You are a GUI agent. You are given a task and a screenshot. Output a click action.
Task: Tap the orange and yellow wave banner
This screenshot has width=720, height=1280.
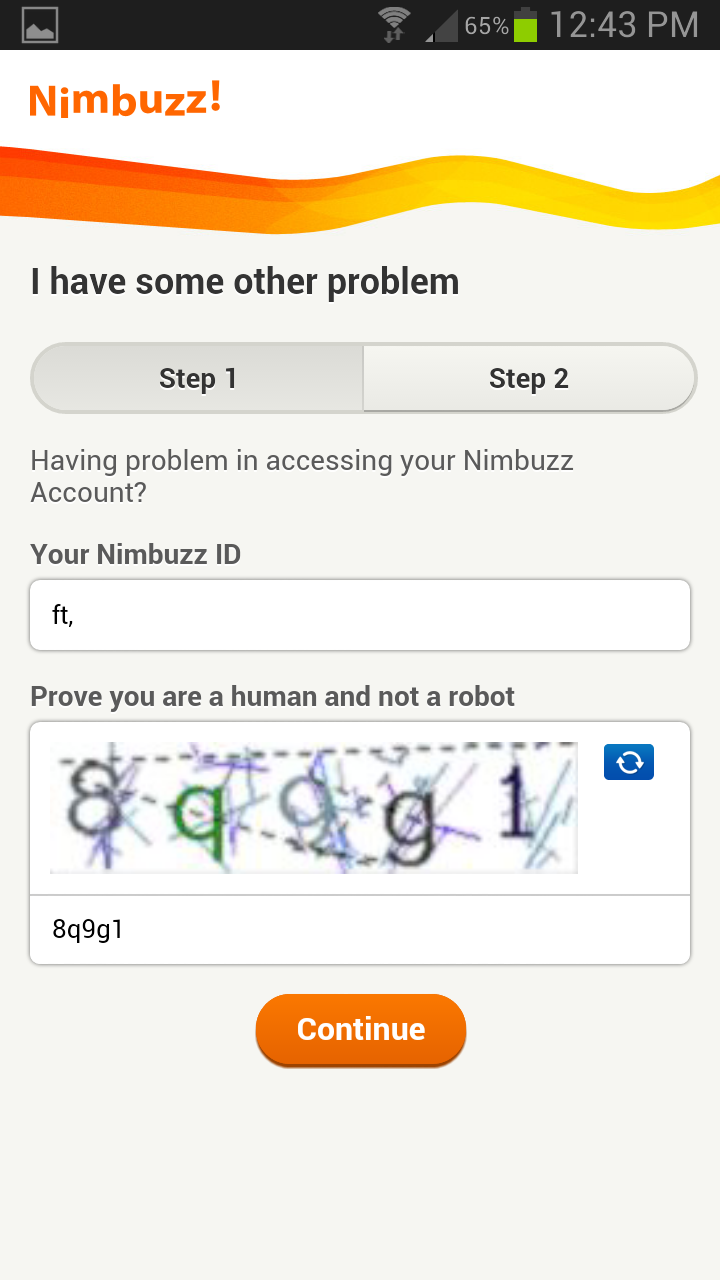click(360, 190)
